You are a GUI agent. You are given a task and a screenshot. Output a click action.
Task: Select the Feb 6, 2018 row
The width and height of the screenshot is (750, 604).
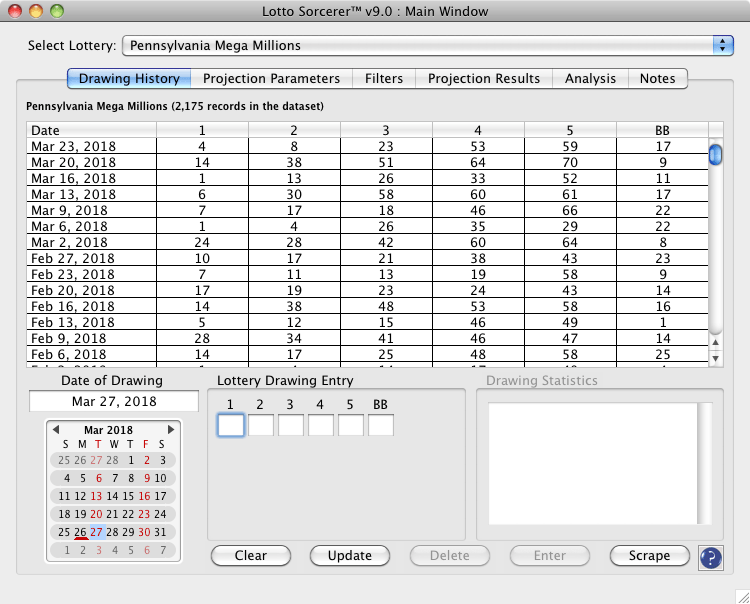(367, 354)
